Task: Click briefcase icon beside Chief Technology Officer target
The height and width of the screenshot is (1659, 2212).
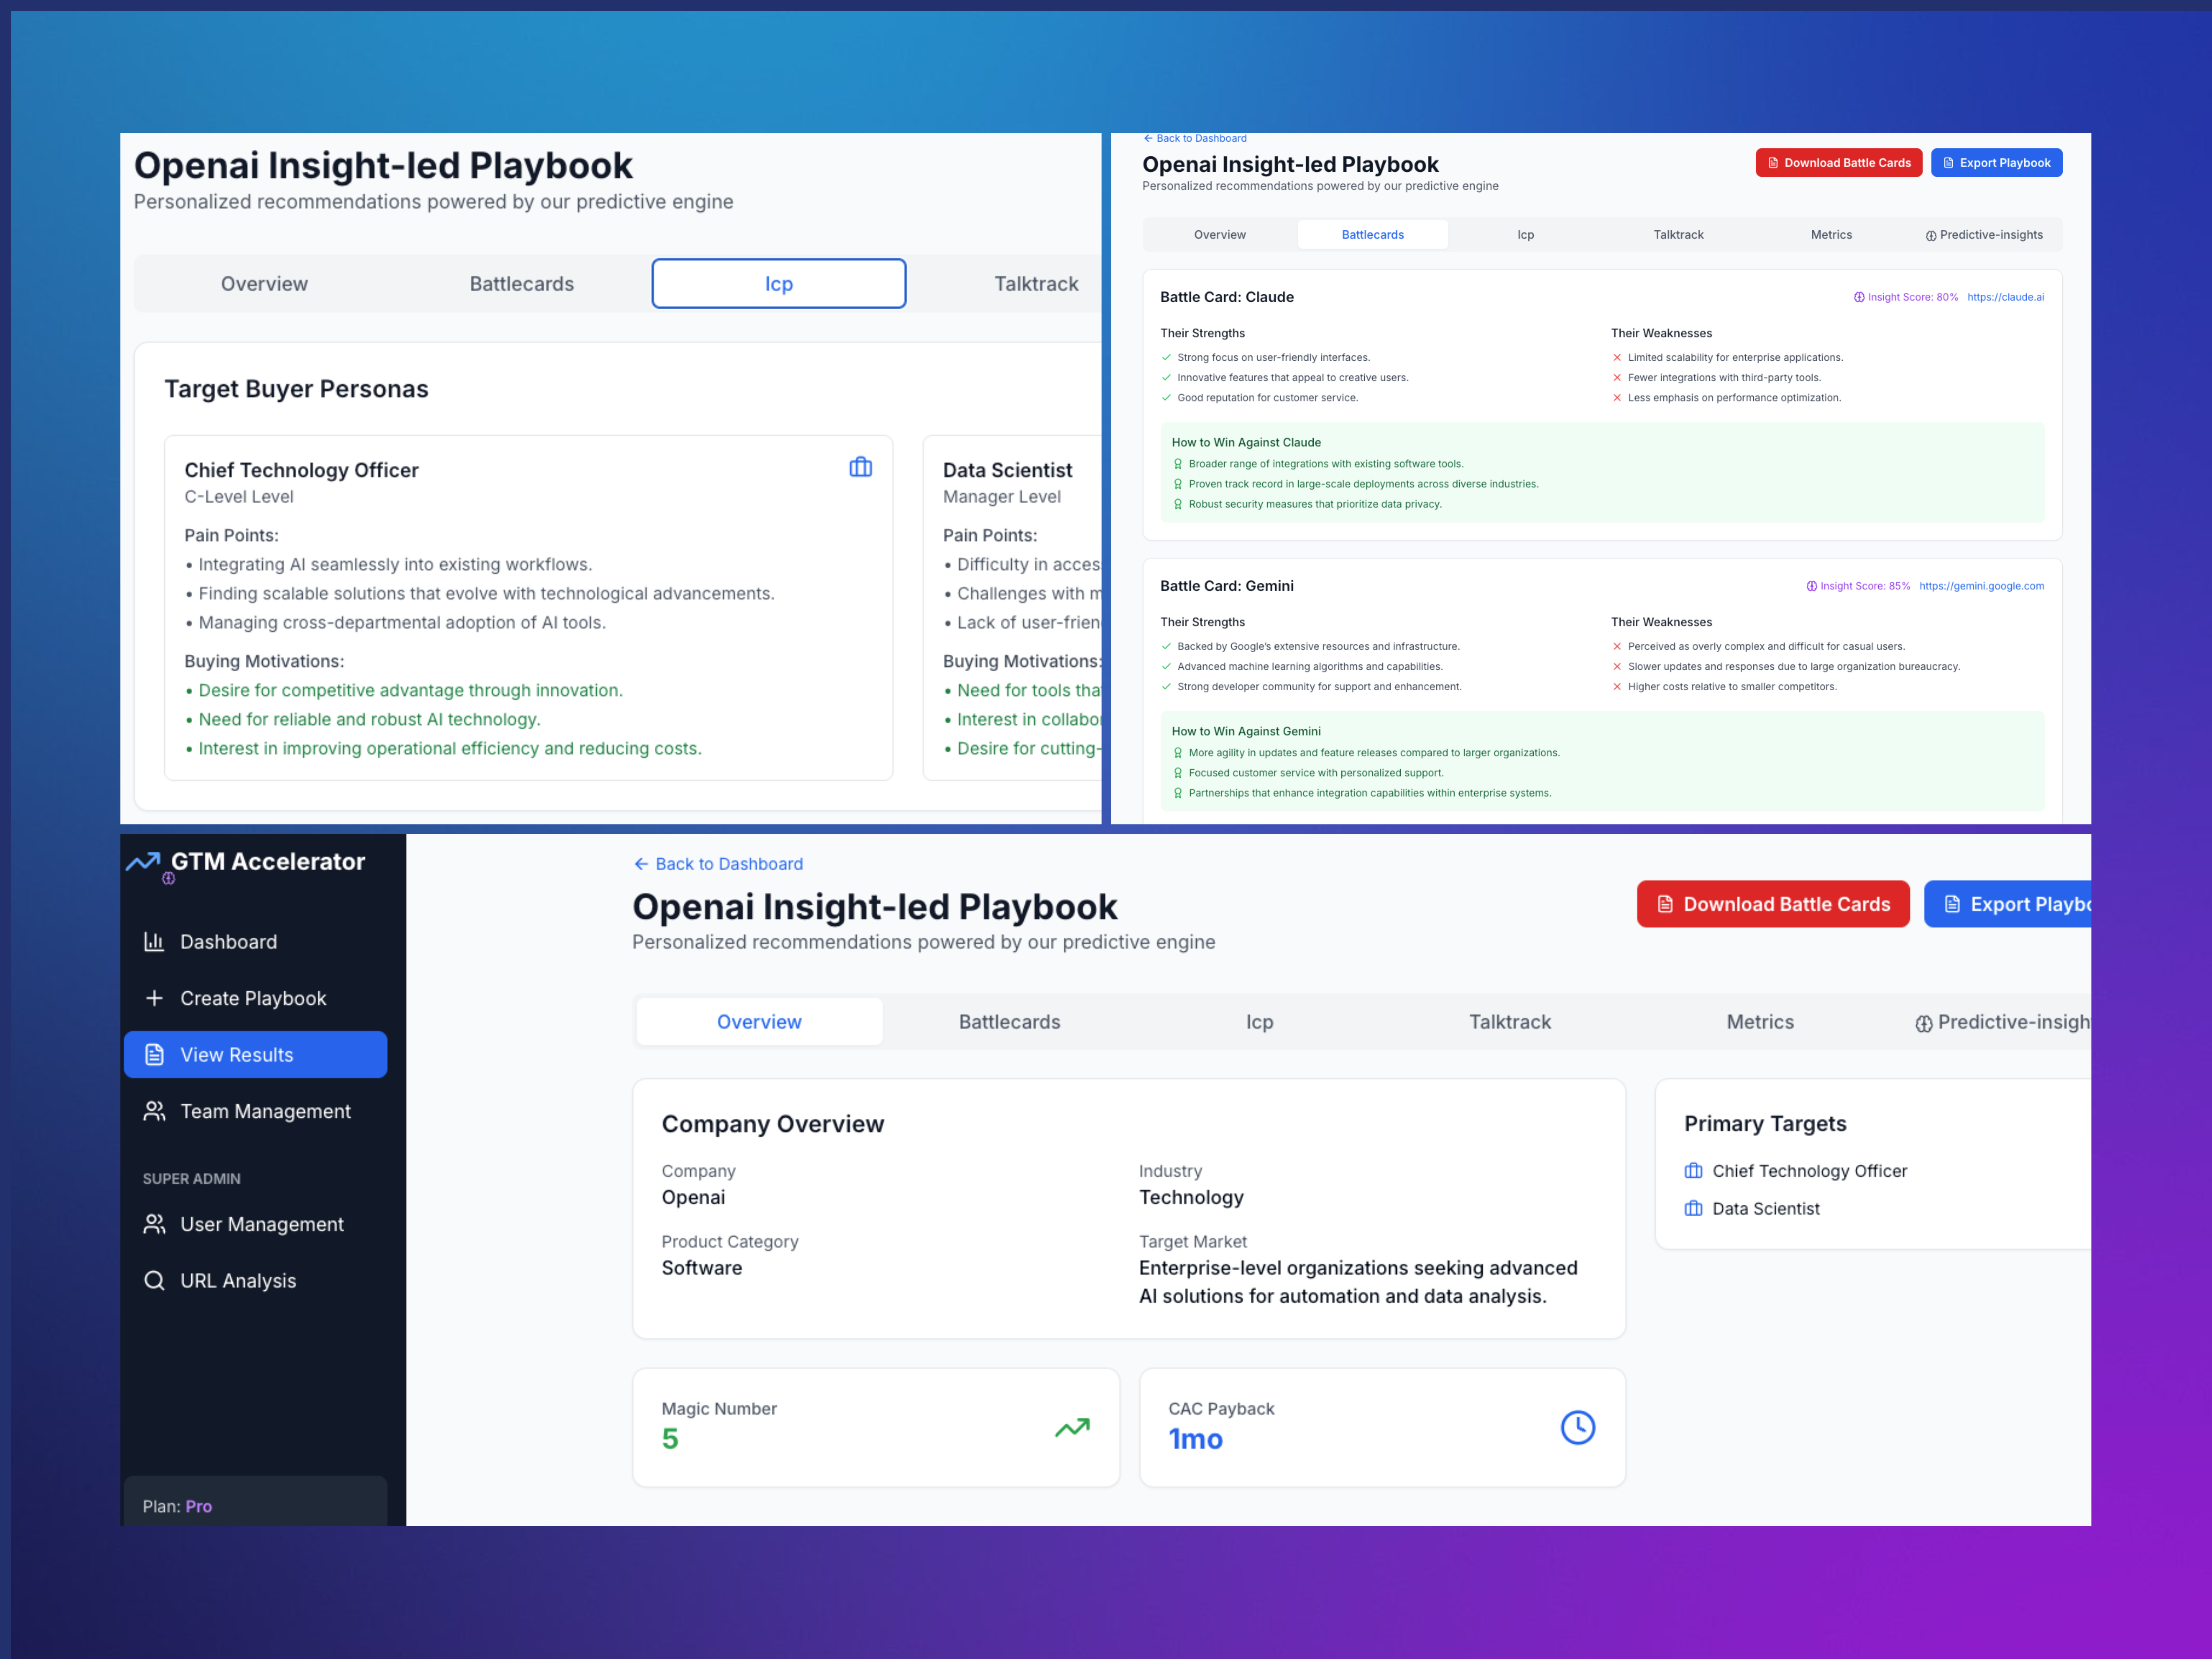Action: [1693, 1171]
